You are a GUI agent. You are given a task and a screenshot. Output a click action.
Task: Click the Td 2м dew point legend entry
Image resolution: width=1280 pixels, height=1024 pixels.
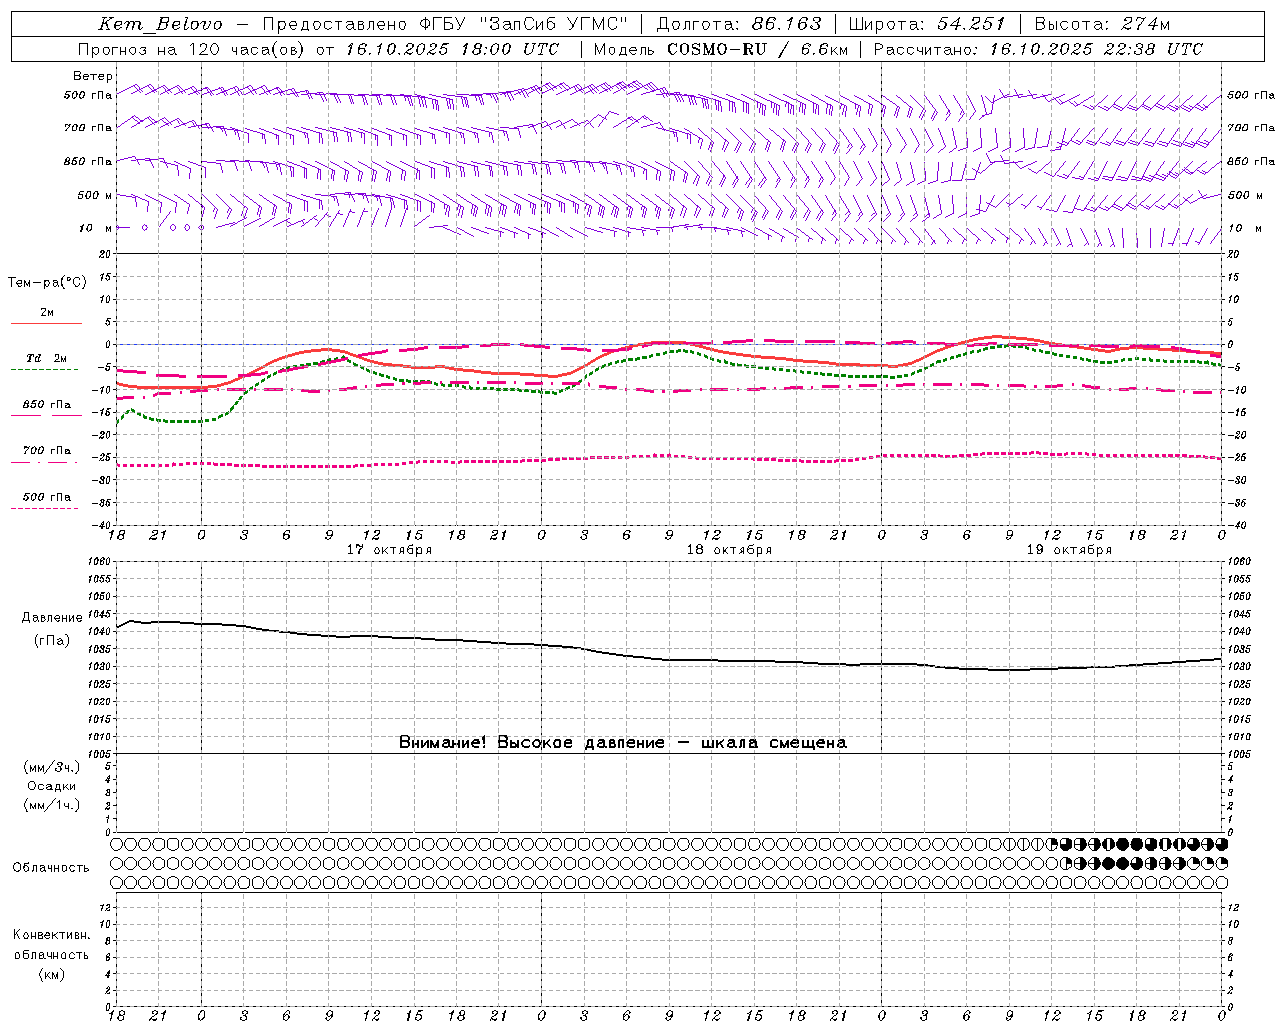[47, 358]
